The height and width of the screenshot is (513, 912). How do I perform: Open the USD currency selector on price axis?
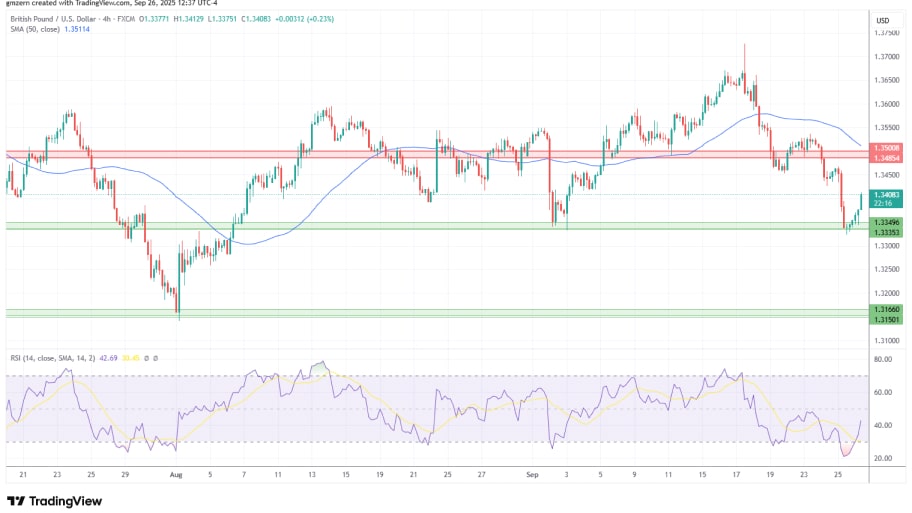(x=883, y=20)
